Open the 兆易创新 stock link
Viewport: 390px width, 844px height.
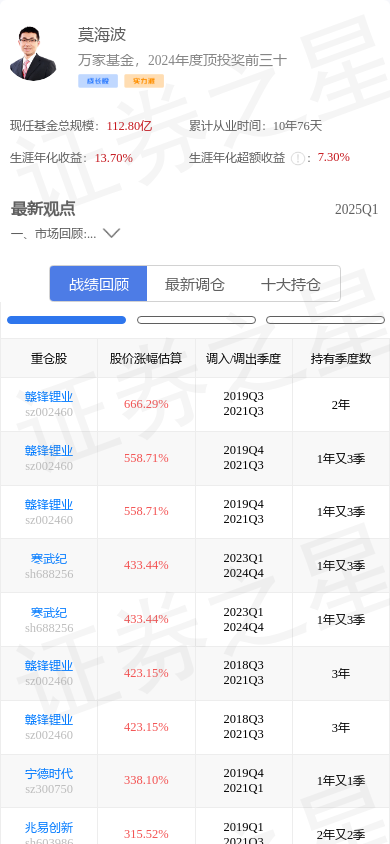click(x=49, y=827)
